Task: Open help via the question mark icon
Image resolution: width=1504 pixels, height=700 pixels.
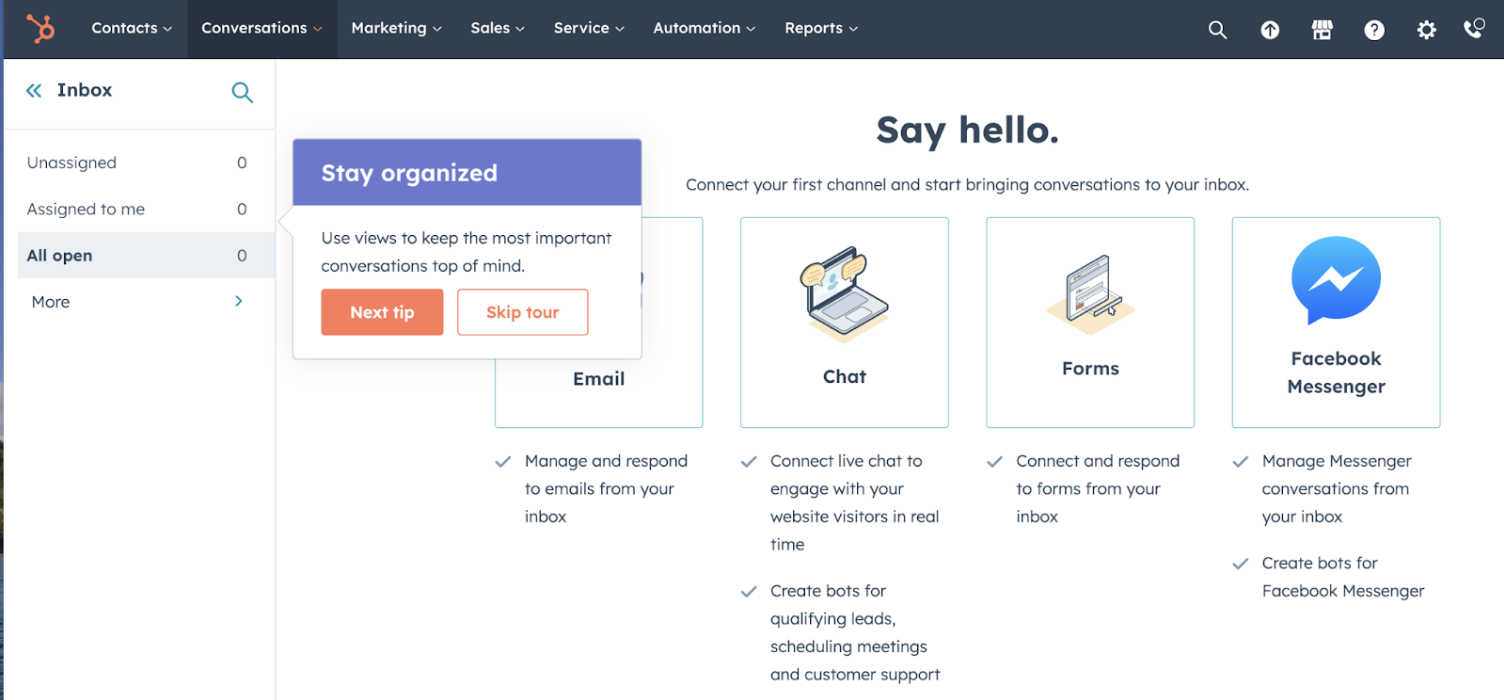Action: click(1374, 29)
